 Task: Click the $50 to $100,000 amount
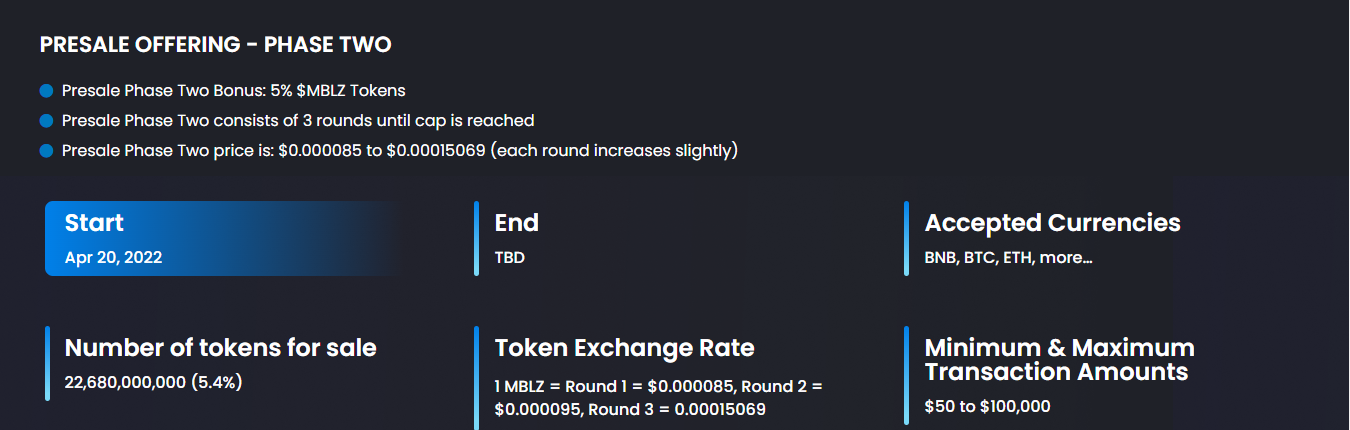(988, 406)
